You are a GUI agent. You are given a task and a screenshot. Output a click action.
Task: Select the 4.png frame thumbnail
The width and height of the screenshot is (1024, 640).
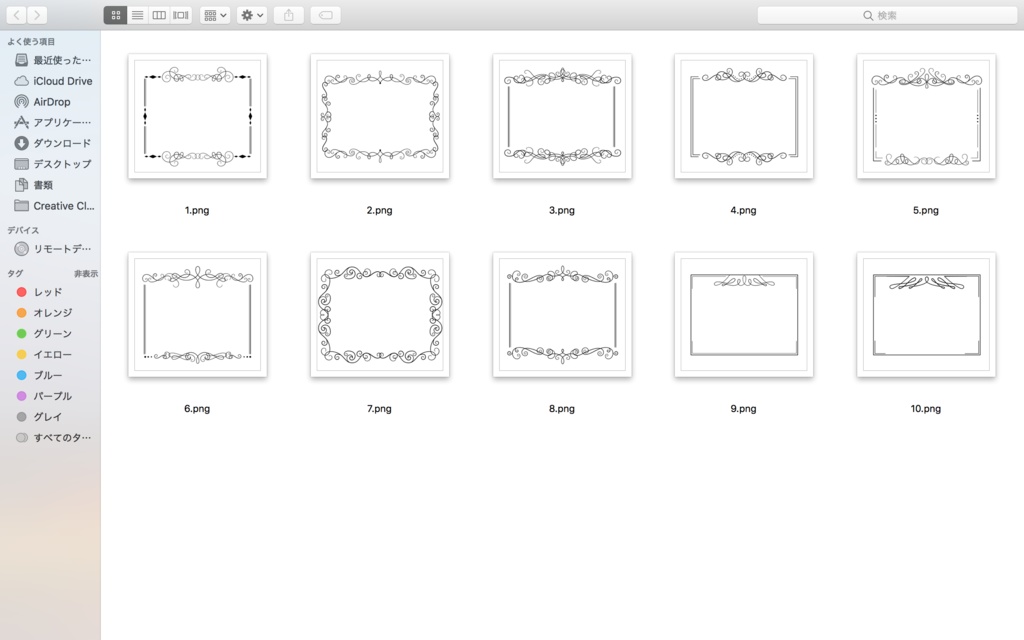pyautogui.click(x=743, y=116)
